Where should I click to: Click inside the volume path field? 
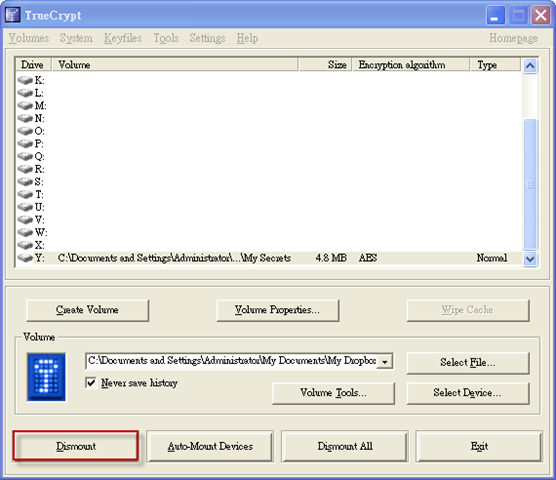pos(232,361)
